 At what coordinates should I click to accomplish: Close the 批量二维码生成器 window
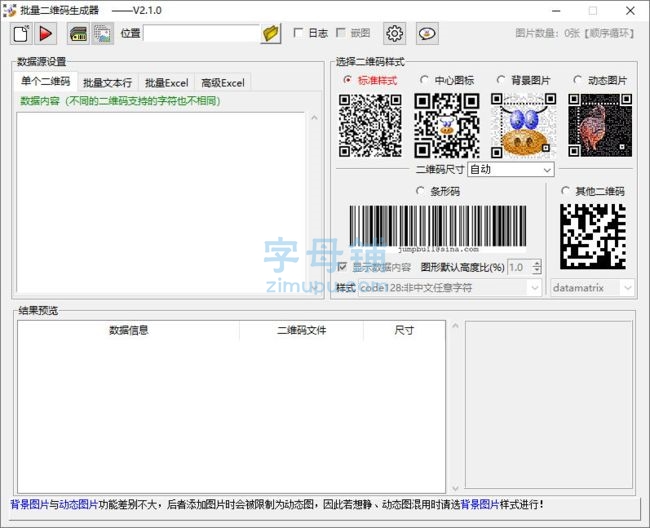(x=630, y=11)
